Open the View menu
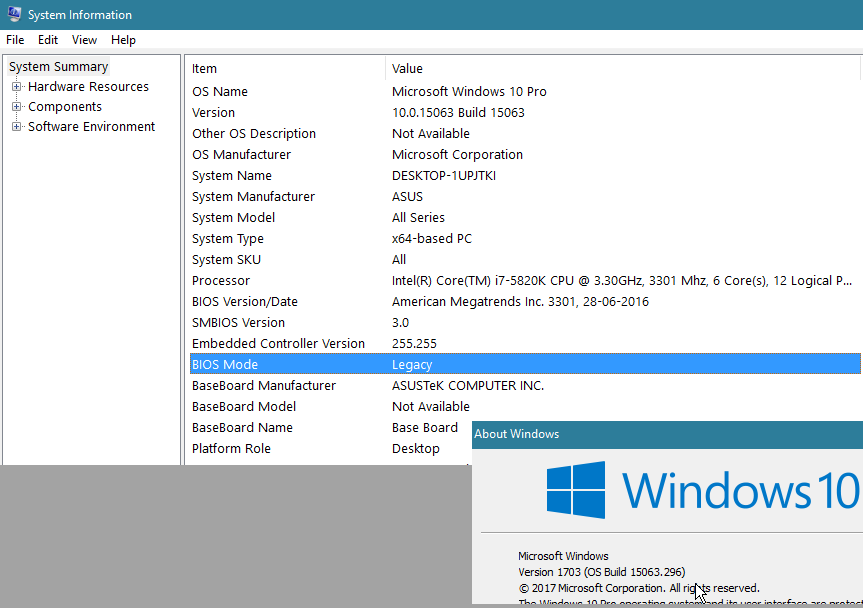This screenshot has height=608, width=863. click(x=84, y=40)
